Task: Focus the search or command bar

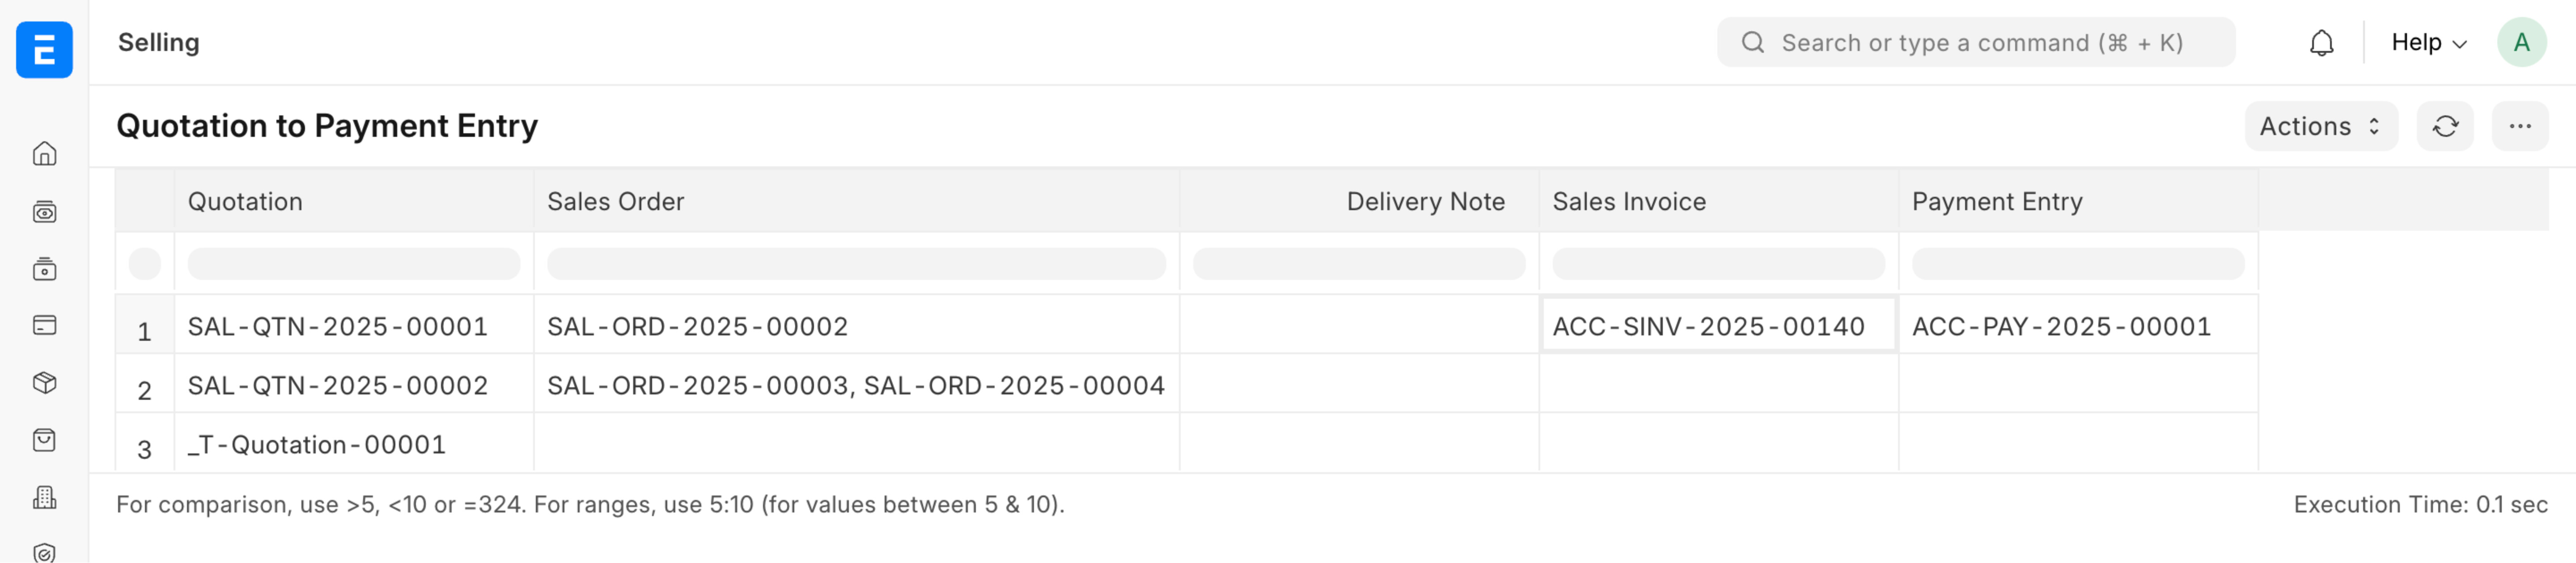Action: (x=1976, y=43)
